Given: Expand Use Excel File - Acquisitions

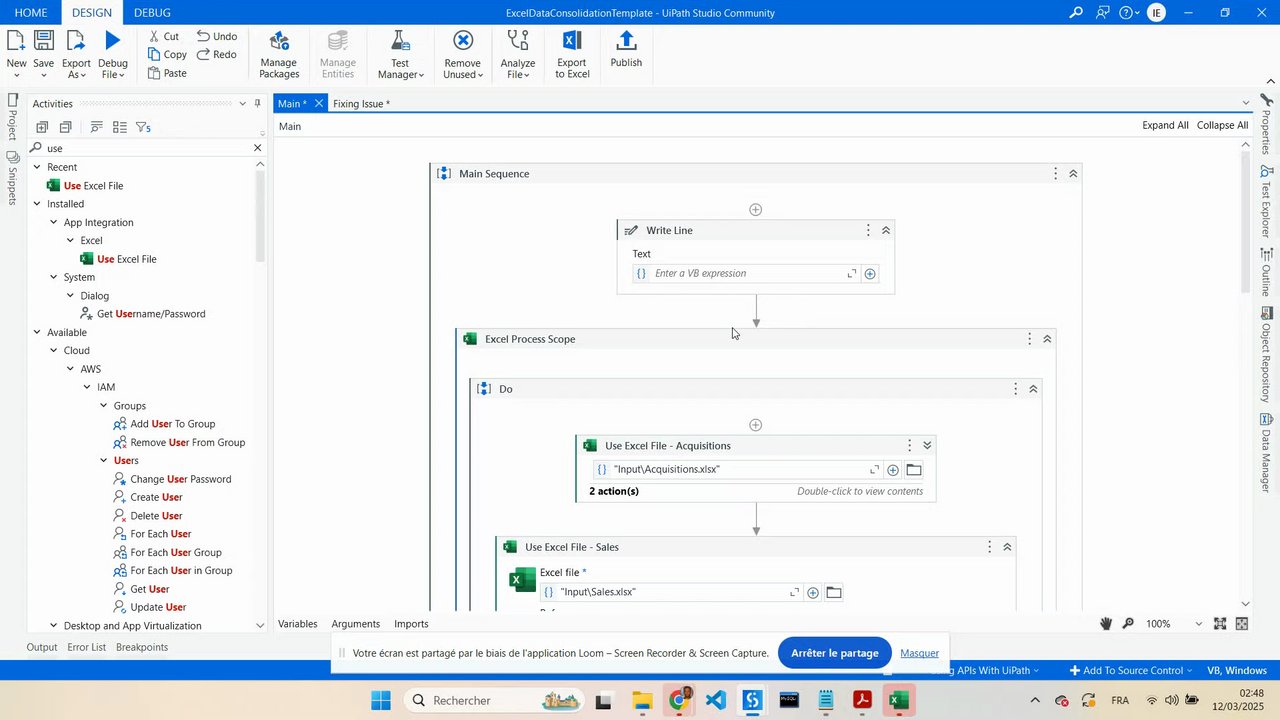Looking at the screenshot, I should click(x=927, y=446).
